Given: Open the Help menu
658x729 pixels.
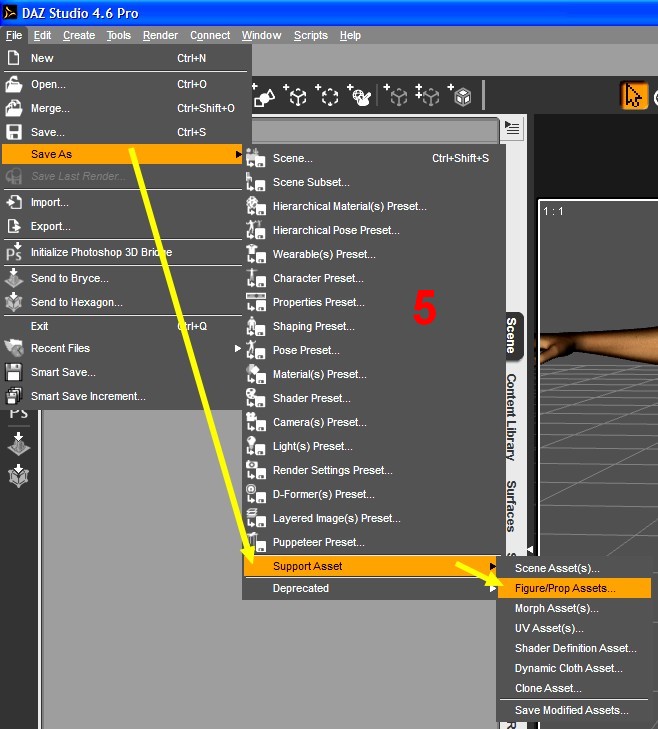Looking at the screenshot, I should (x=350, y=35).
